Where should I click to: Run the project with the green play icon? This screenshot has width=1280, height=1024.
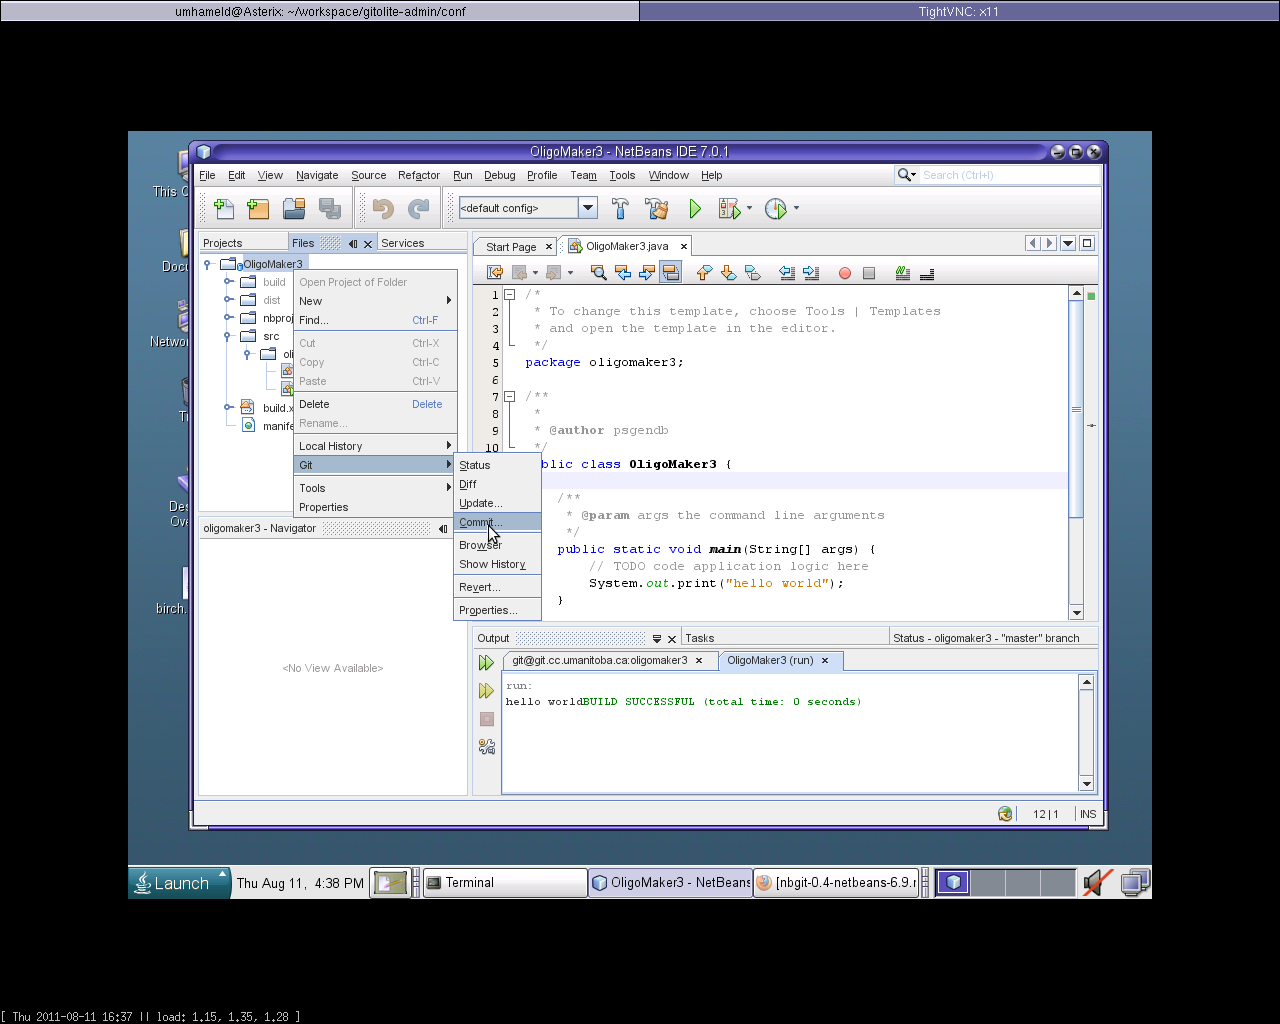[695, 208]
